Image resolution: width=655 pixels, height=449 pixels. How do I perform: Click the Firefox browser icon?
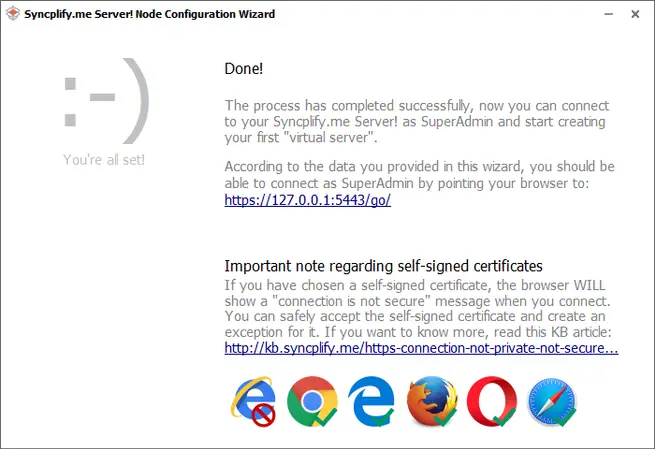point(431,400)
